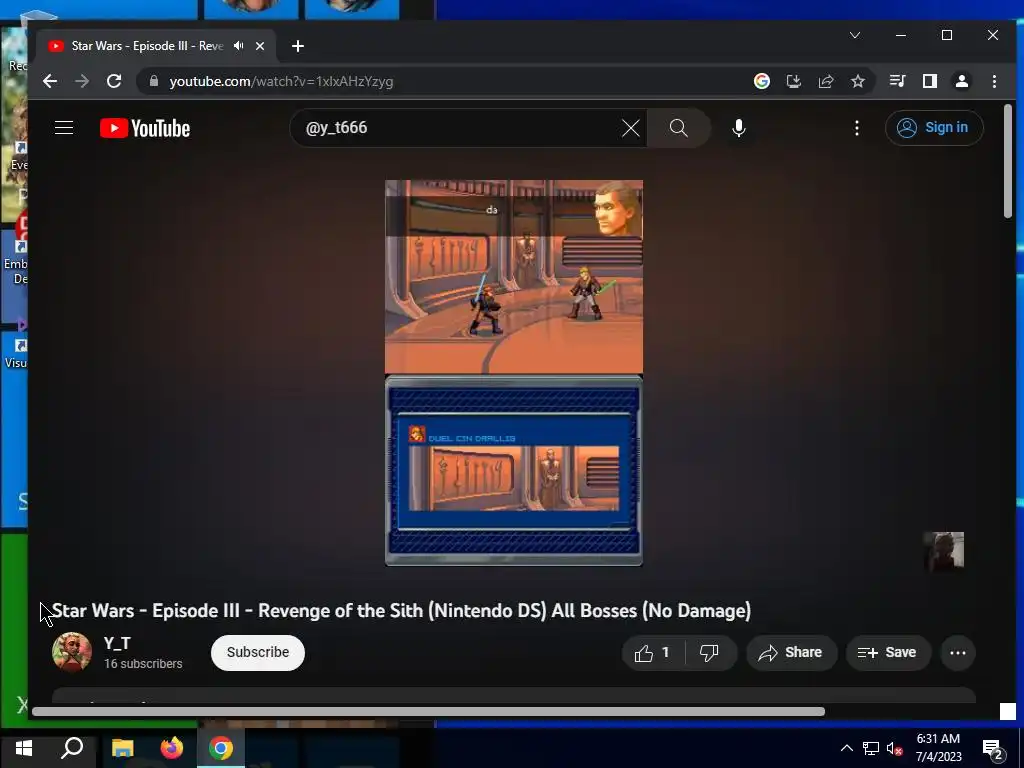The width and height of the screenshot is (1024, 768).
Task: Click channel watermark thumbnail on video
Action: click(x=944, y=551)
